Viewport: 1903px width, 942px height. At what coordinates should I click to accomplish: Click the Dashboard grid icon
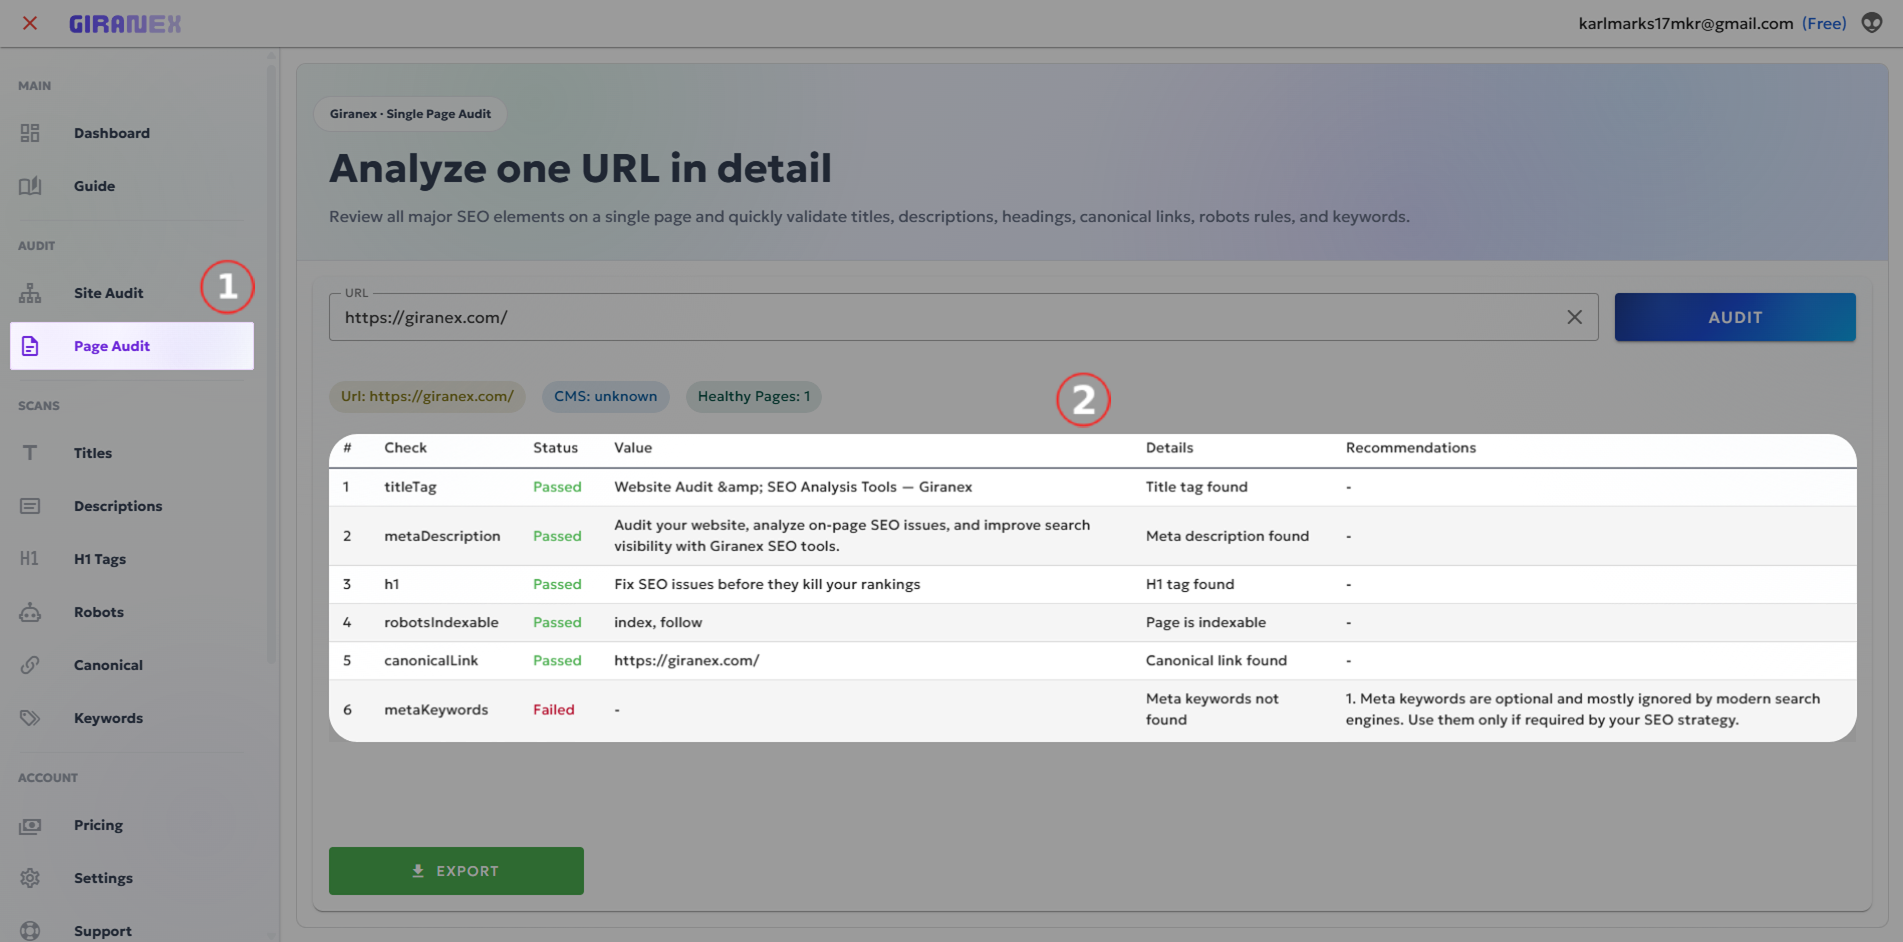point(30,133)
